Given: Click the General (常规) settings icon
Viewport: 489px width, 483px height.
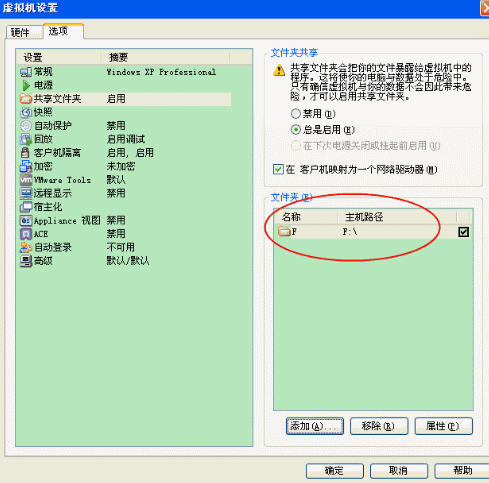Looking at the screenshot, I should (26, 72).
